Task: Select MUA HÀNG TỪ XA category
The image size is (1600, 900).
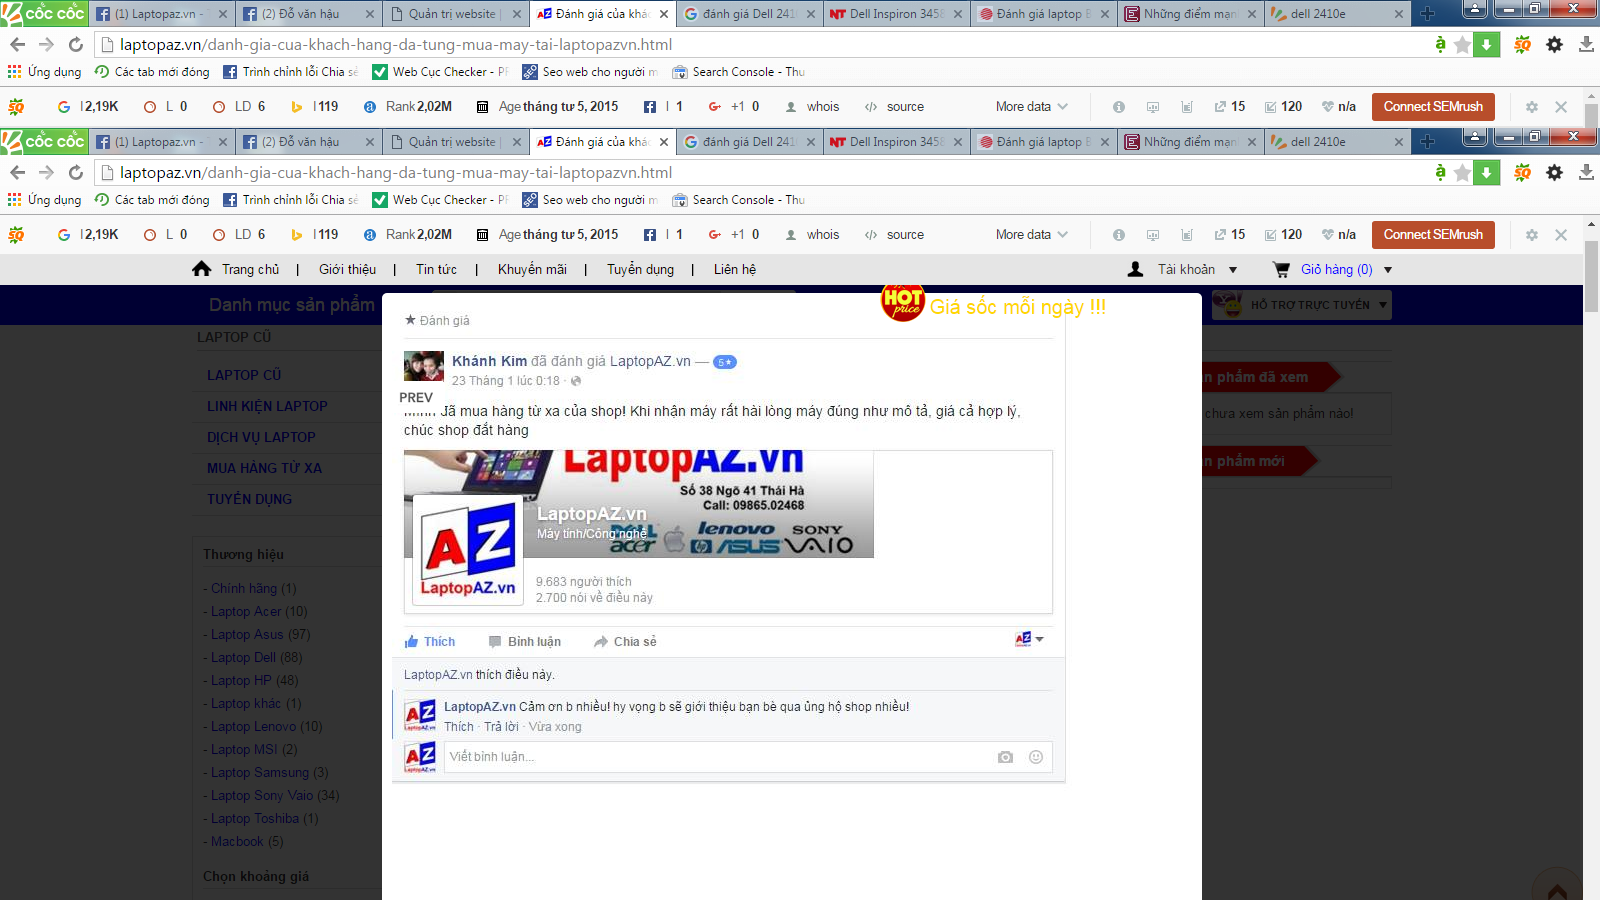Action: tap(264, 468)
